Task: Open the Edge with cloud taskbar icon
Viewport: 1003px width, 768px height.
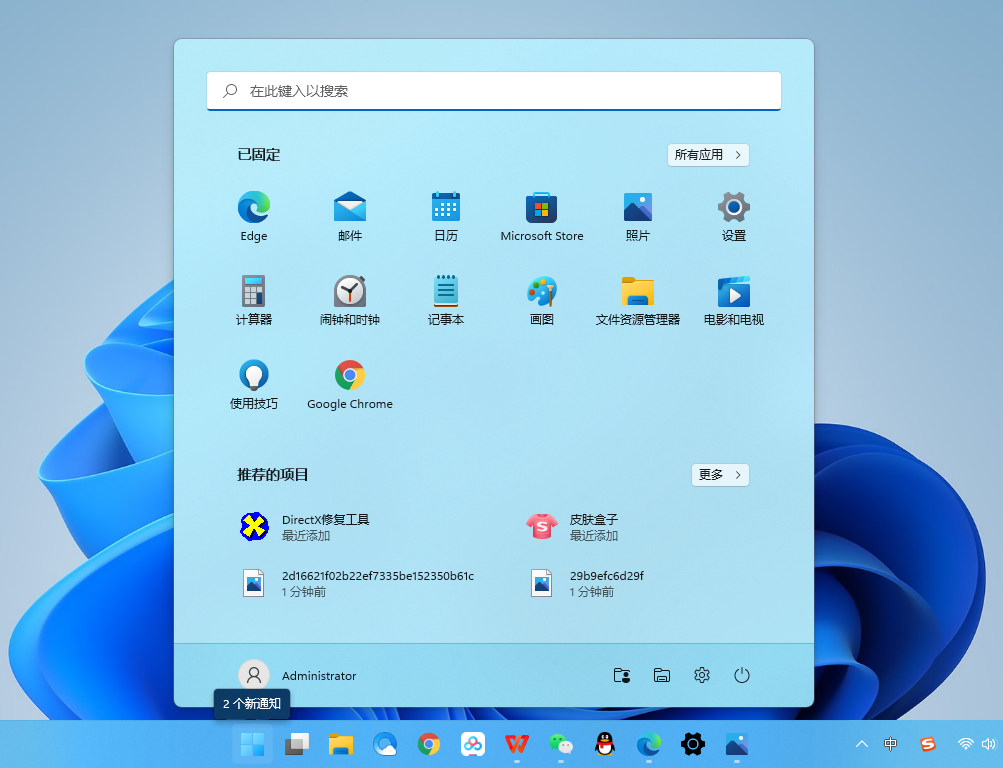Action: coord(385,744)
